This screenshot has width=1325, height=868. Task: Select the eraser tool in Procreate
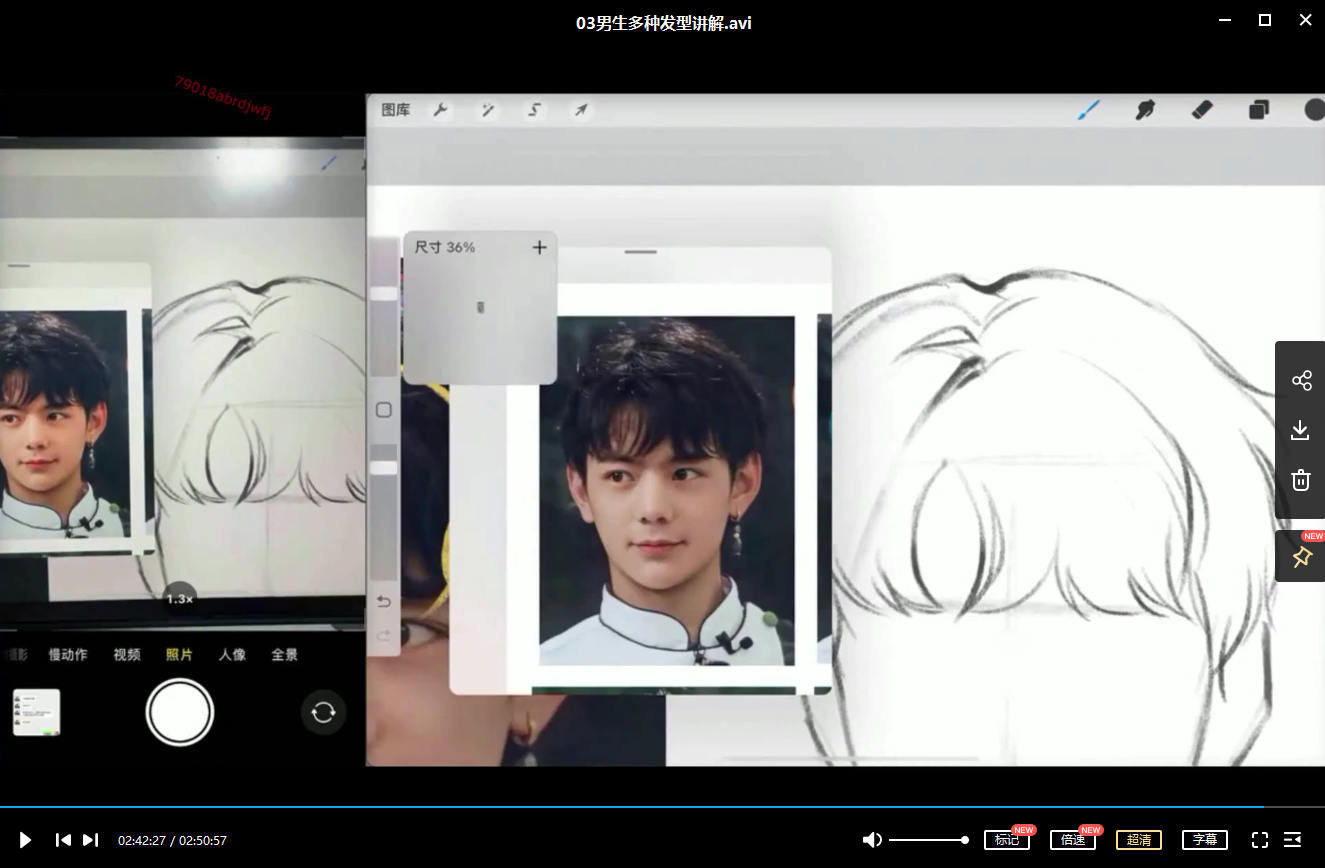(x=1202, y=110)
